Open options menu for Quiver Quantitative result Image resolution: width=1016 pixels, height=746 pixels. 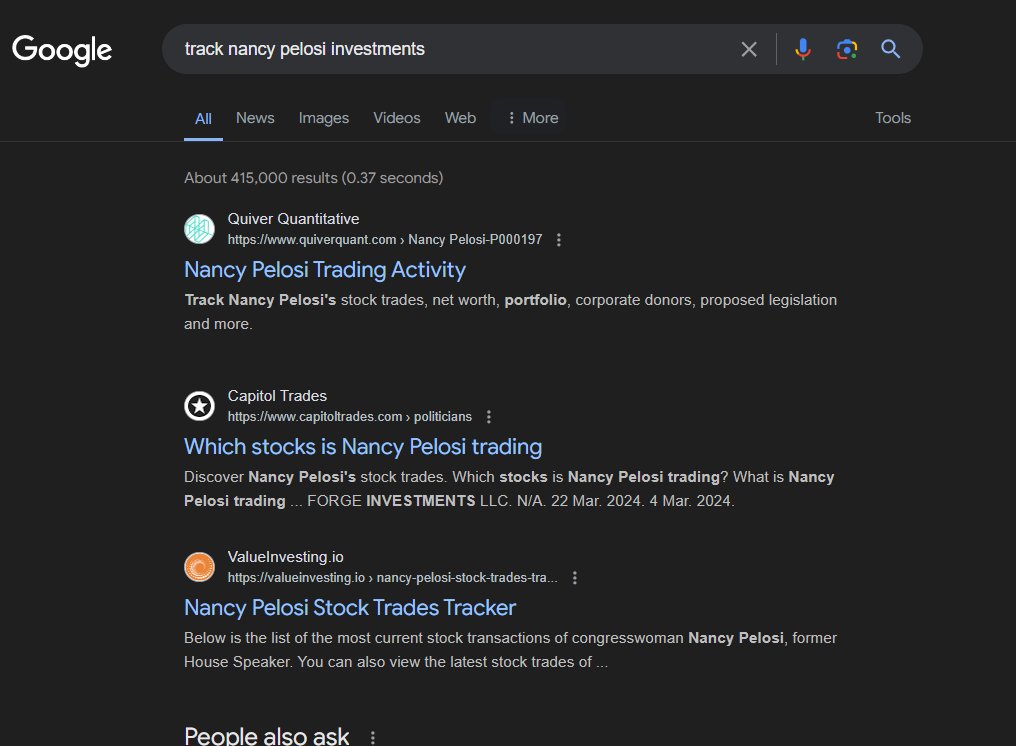[x=559, y=240]
